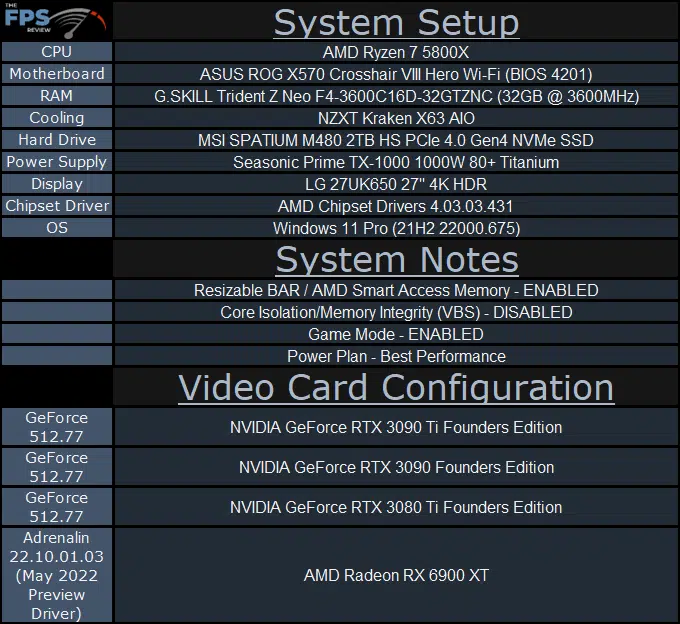Image resolution: width=680 pixels, height=624 pixels.
Task: Click the Core Isolation DISABLED note
Action: [x=396, y=312]
